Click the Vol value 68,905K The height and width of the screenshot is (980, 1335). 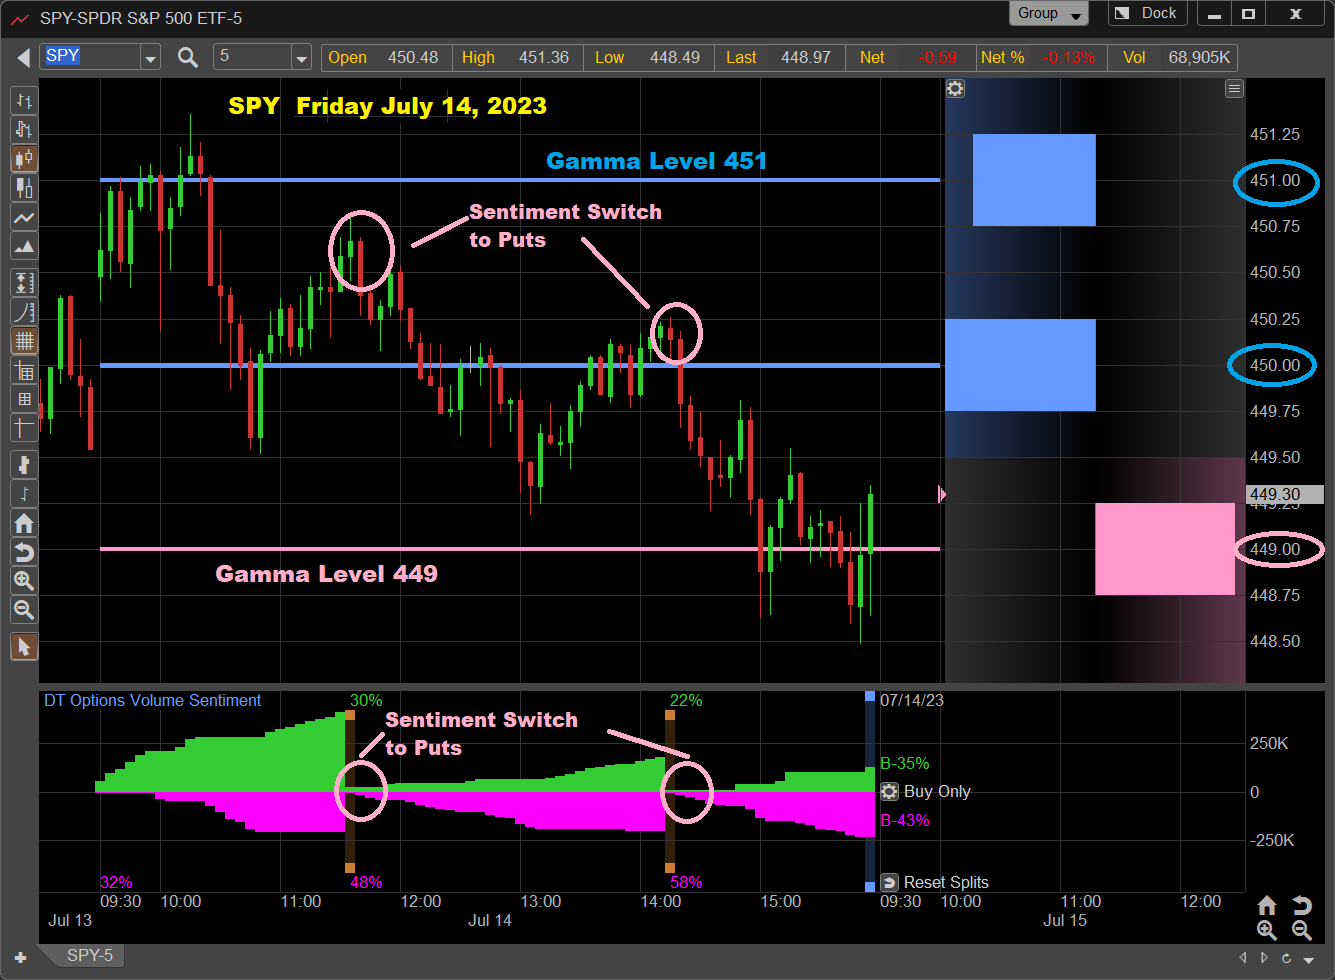1199,58
